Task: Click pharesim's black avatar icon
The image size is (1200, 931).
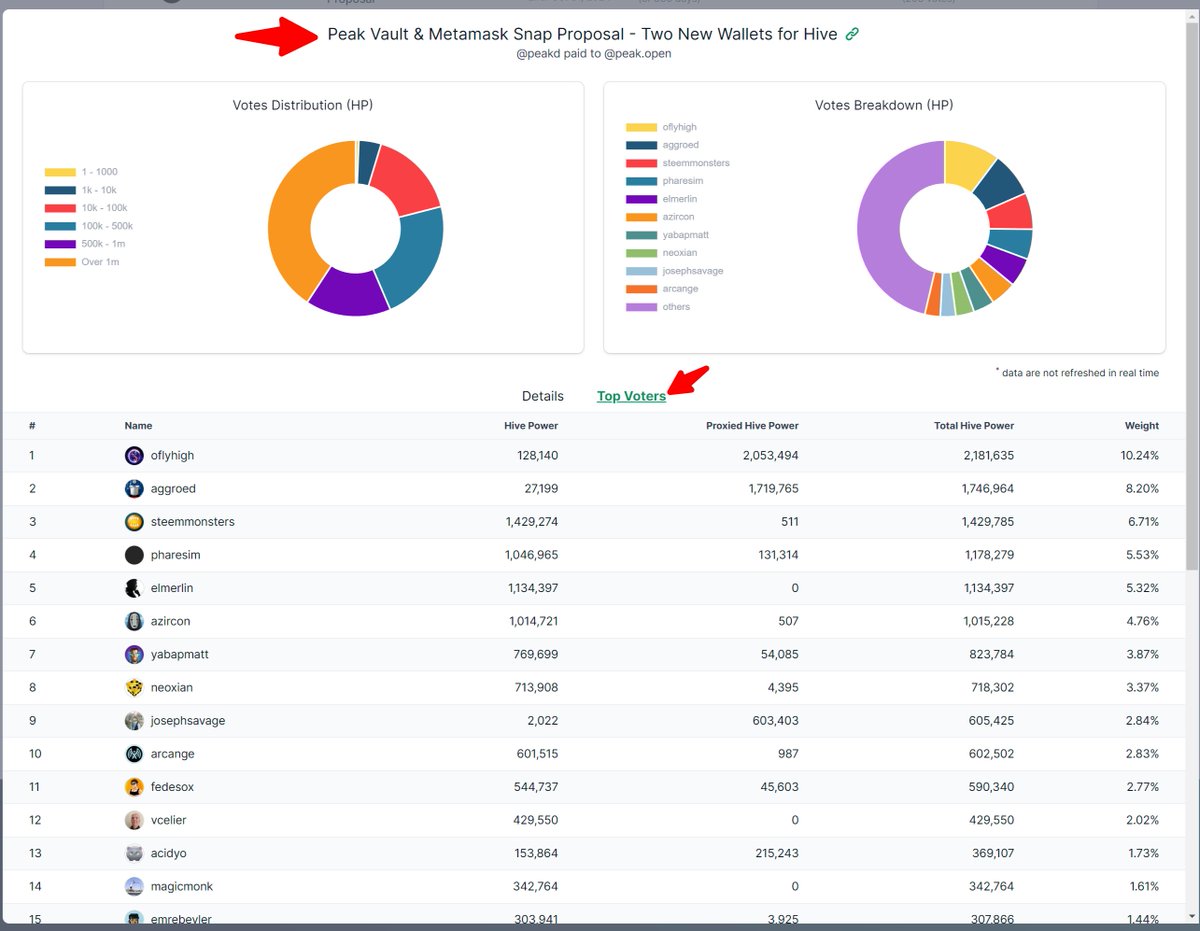Action: (x=134, y=554)
